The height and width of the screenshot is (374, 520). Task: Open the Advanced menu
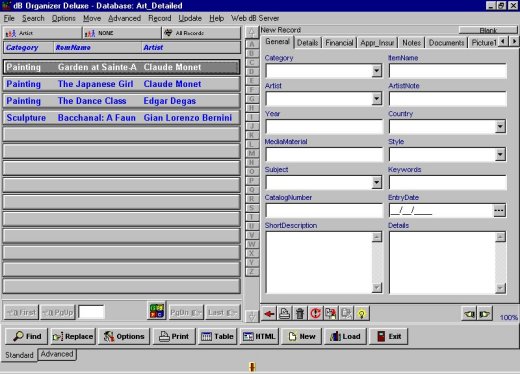coord(124,18)
